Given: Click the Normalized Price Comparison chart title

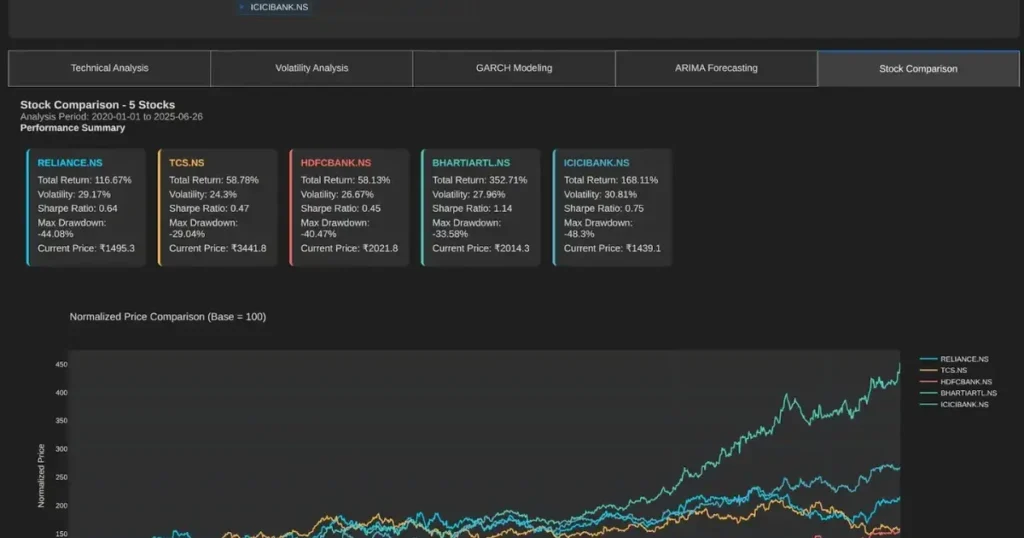Looking at the screenshot, I should pyautogui.click(x=167, y=317).
